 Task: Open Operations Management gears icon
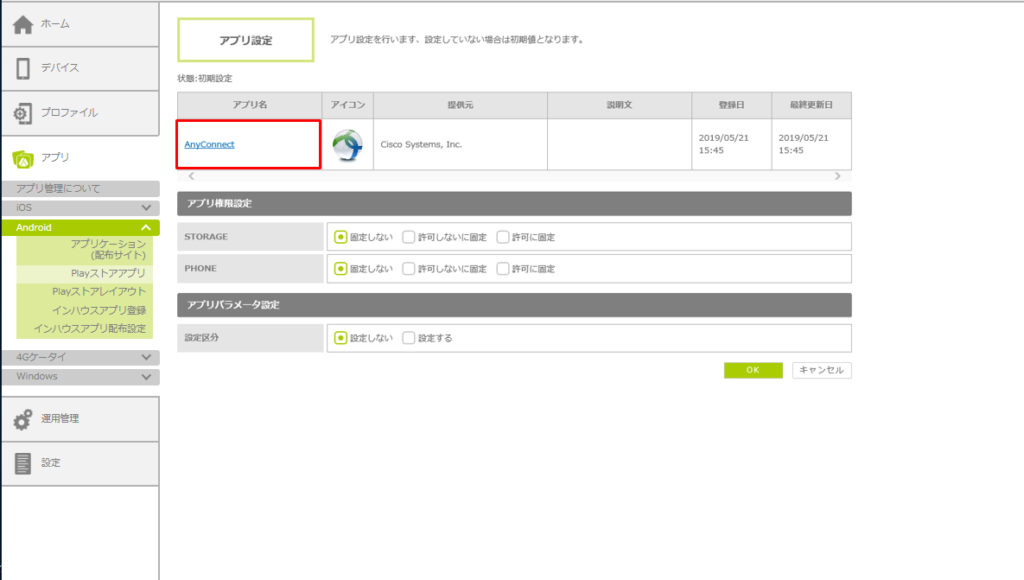coord(23,419)
